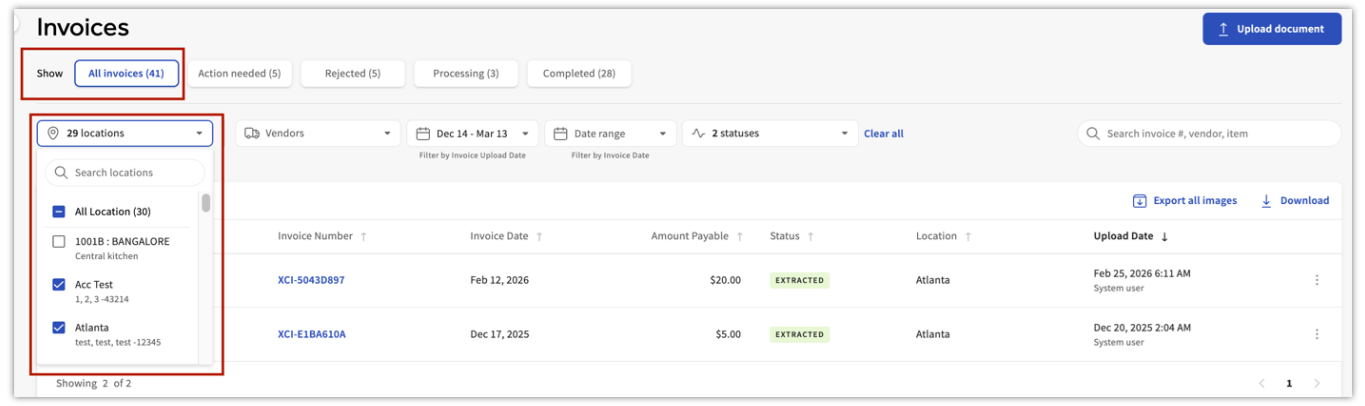Viewport: 1365px width, 406px height.
Task: Click the next page chevron
Action: click(1317, 383)
